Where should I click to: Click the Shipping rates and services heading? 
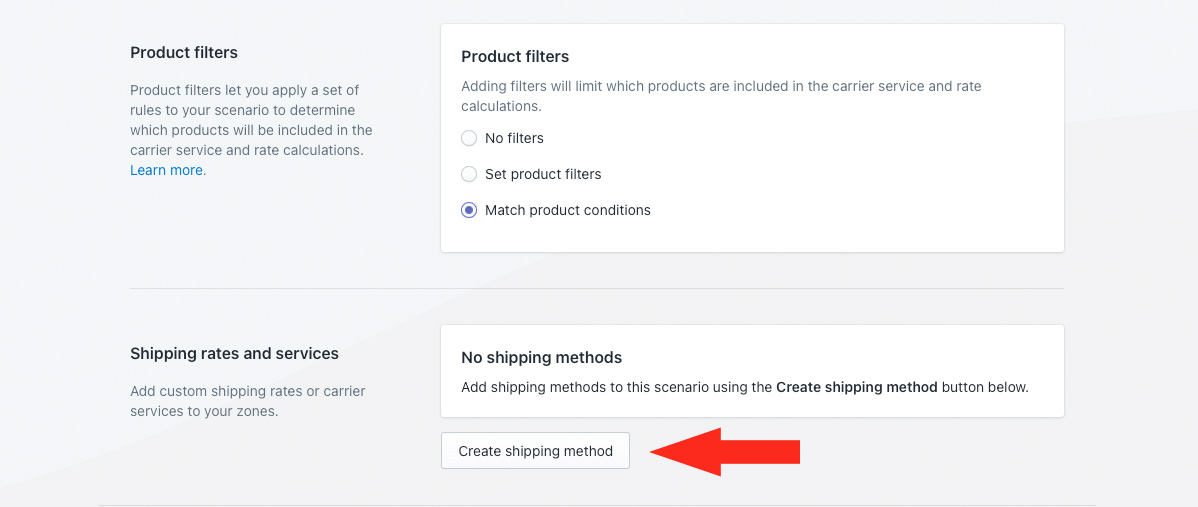pos(234,353)
